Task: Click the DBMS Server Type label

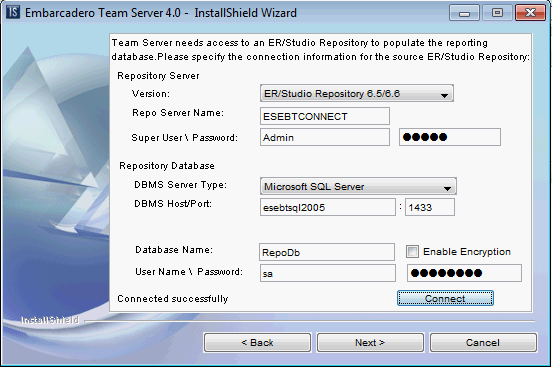Action: [x=181, y=185]
